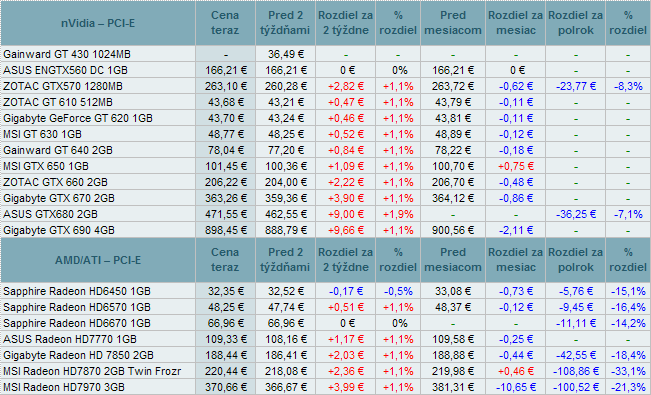Click the +9,00 € two-week difference cell
This screenshot has height=395, width=651.
click(345, 214)
